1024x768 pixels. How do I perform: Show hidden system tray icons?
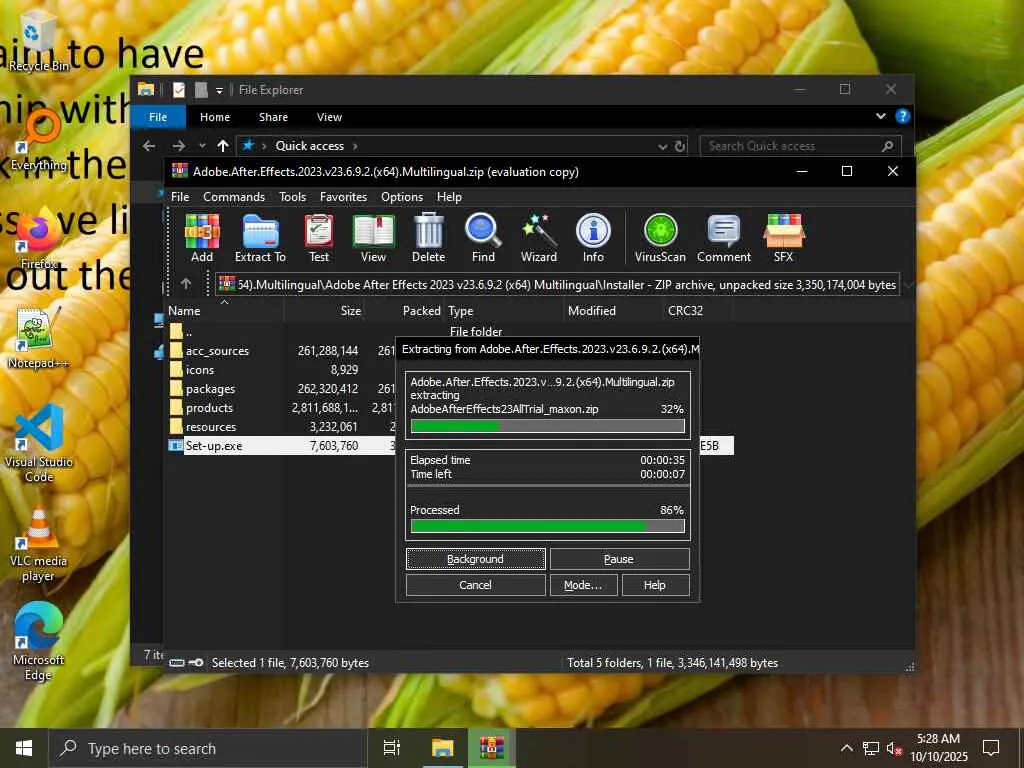pyautogui.click(x=846, y=748)
